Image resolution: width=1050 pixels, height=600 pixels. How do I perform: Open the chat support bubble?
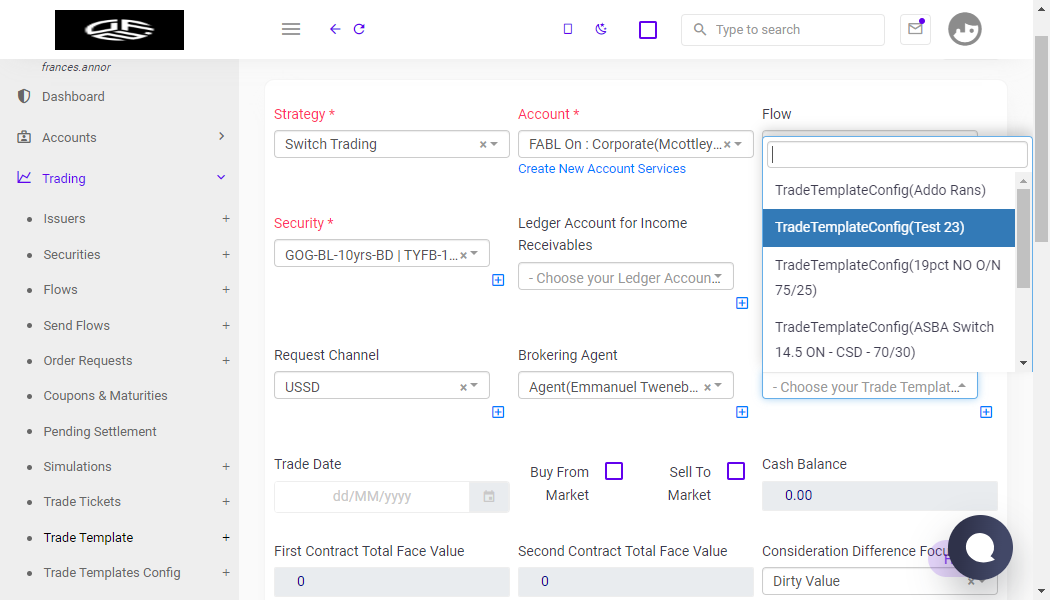coord(980,548)
